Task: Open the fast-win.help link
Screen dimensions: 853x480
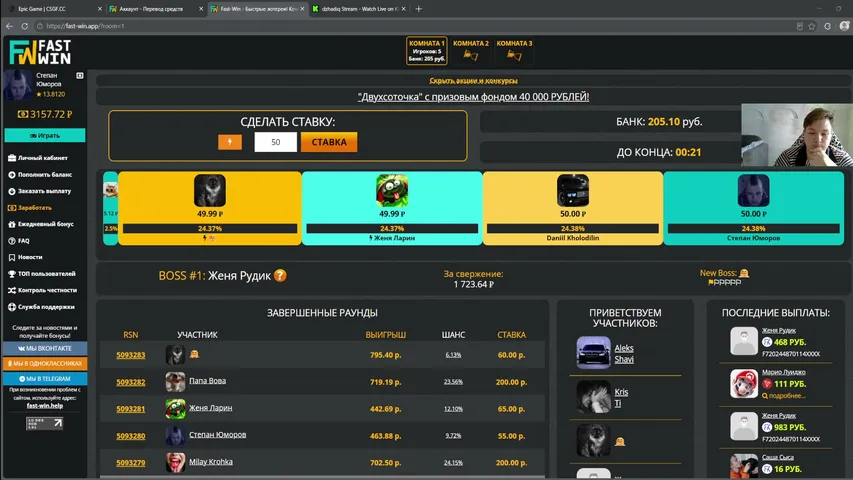Action: coord(45,406)
